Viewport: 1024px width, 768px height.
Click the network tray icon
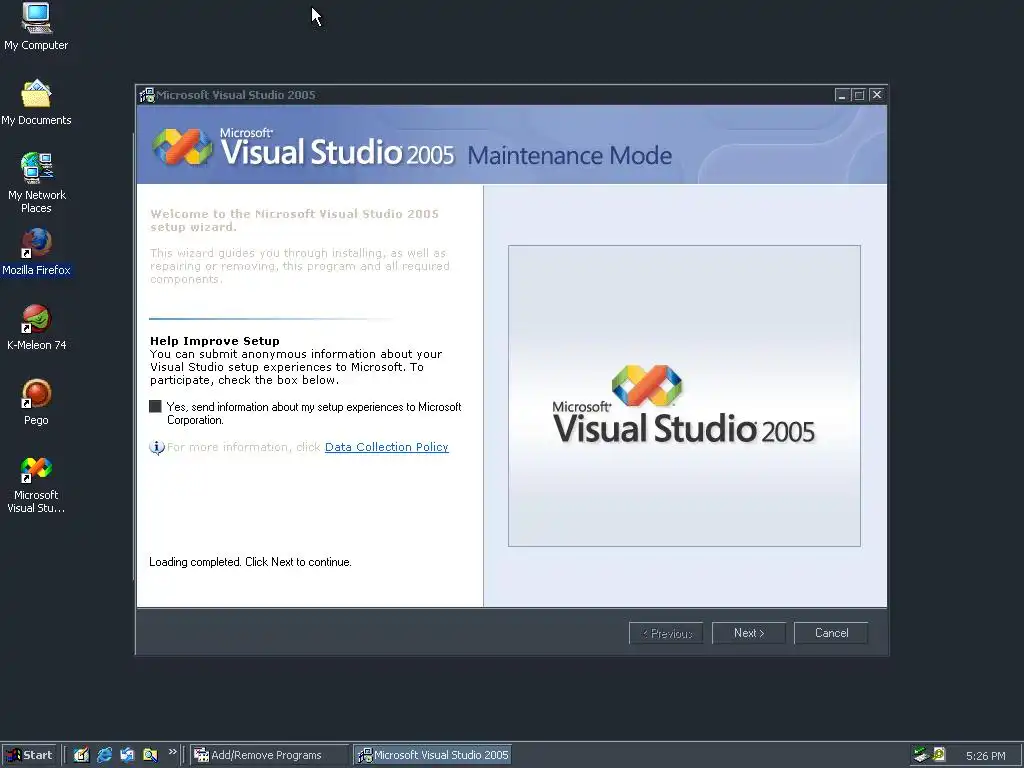pyautogui.click(x=921, y=755)
